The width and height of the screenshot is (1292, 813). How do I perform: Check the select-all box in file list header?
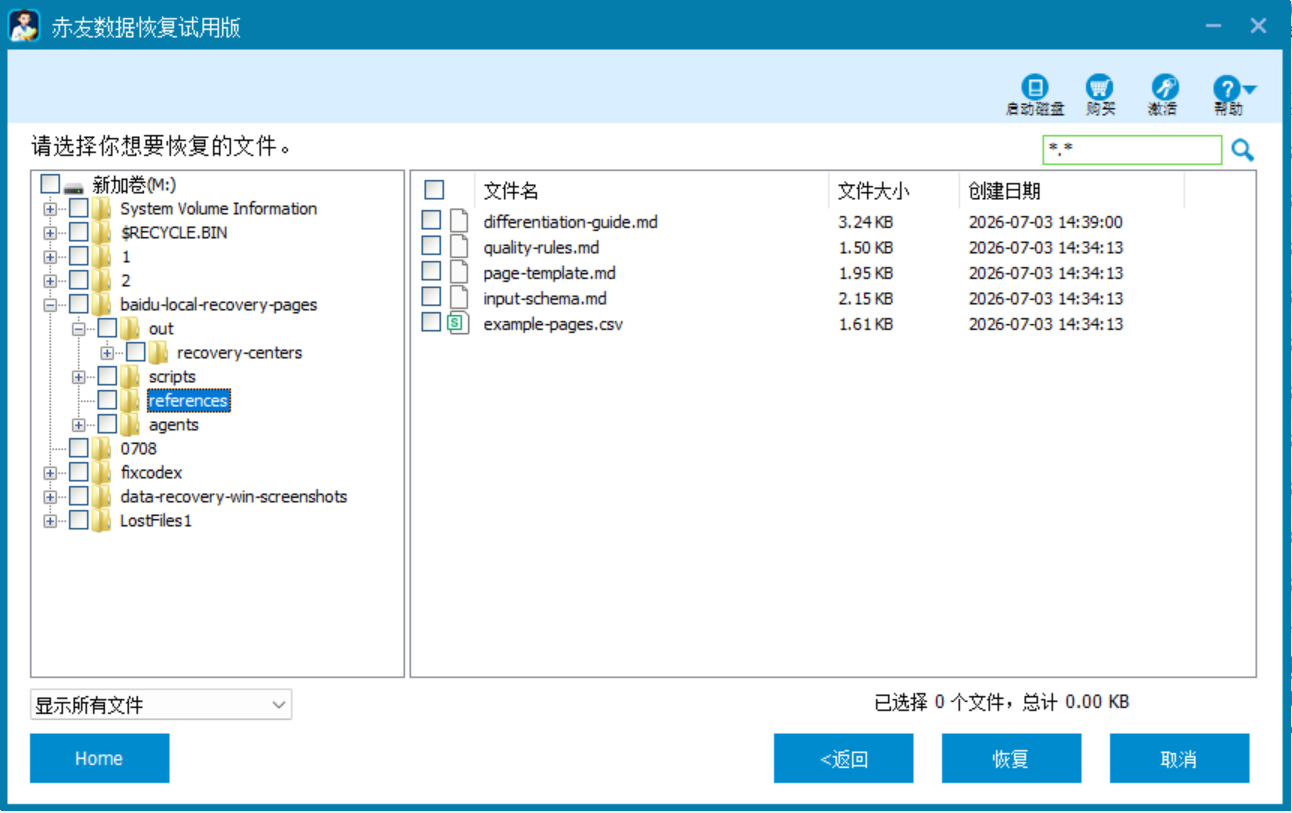434,190
